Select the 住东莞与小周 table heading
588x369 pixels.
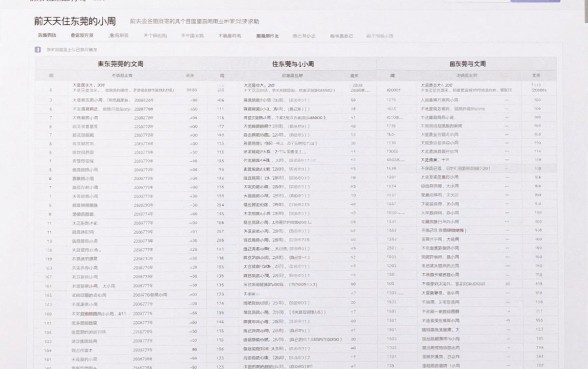click(x=293, y=64)
